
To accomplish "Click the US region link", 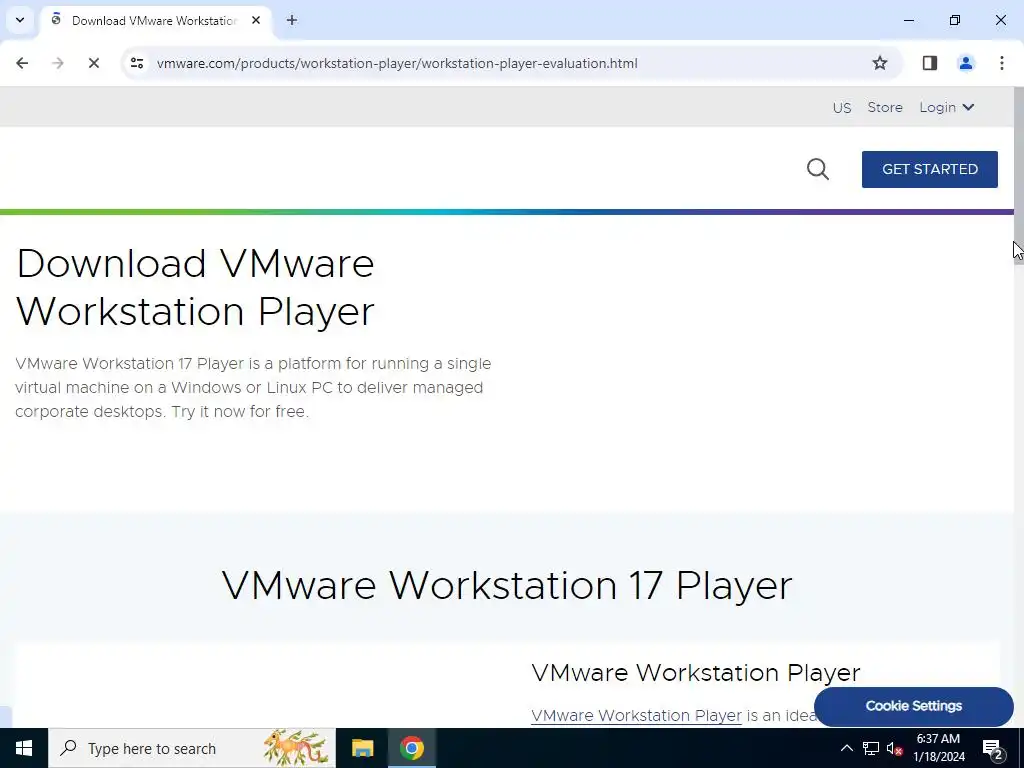I will (x=842, y=108).
